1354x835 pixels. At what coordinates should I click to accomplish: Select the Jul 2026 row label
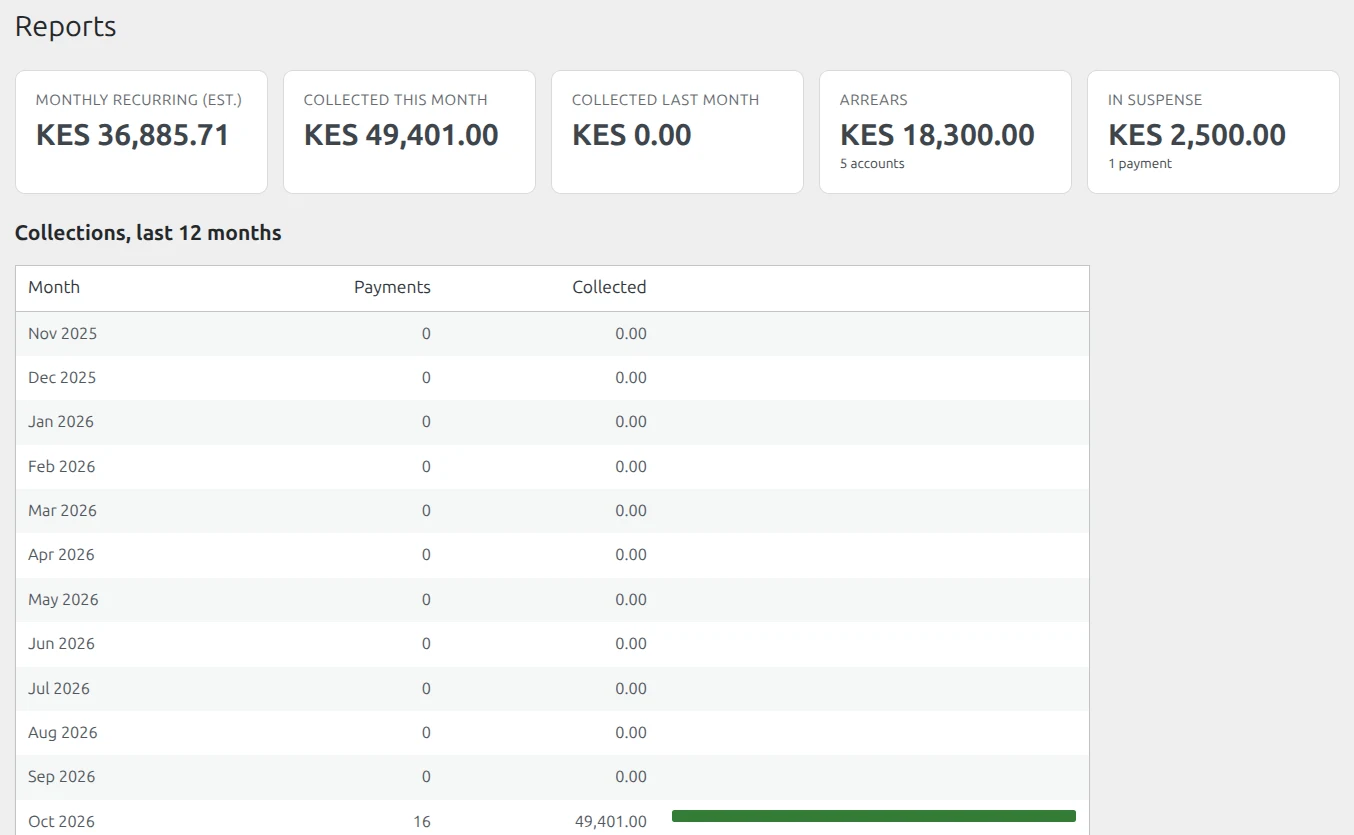[x=59, y=689]
